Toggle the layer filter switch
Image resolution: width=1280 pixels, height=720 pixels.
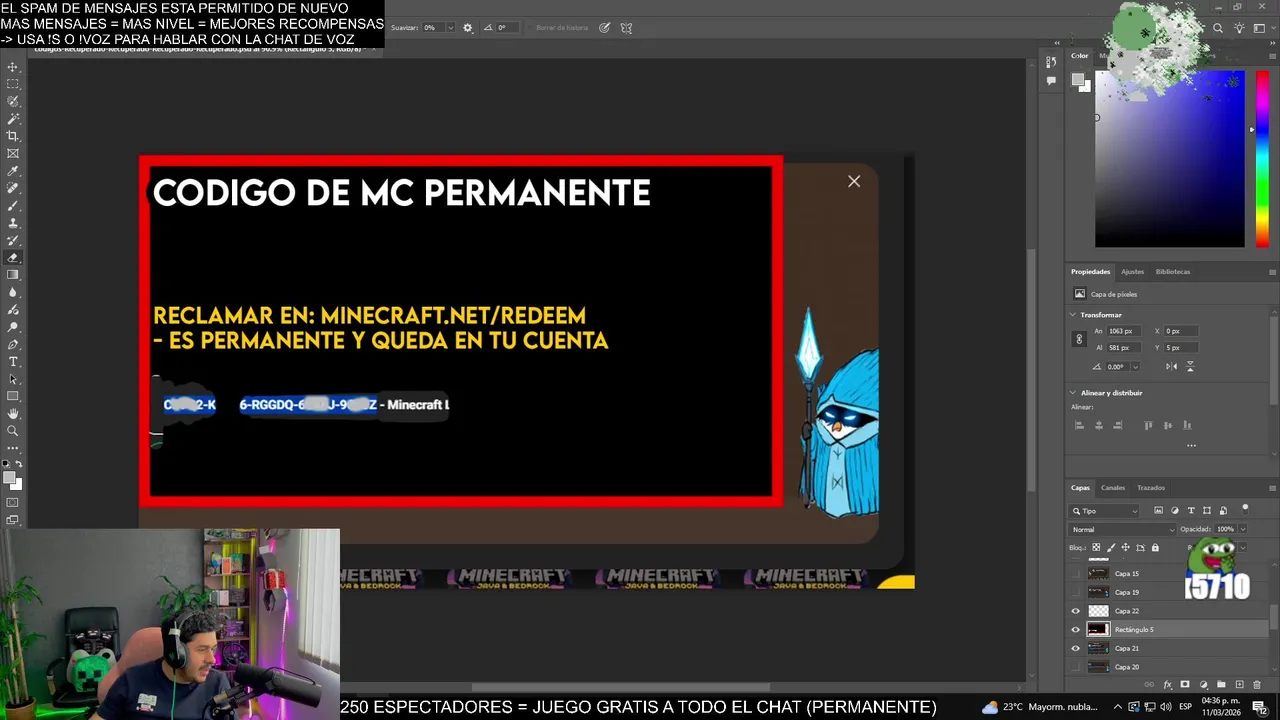[x=1245, y=510]
